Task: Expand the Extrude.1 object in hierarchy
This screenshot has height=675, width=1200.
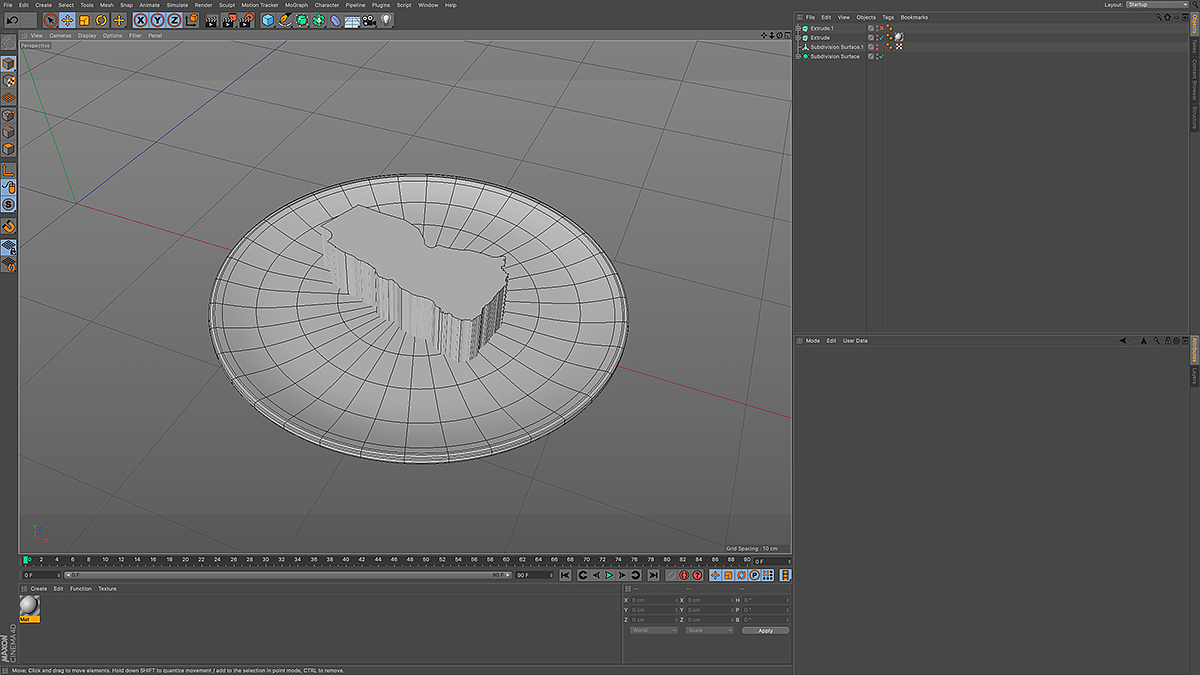Action: pyautogui.click(x=798, y=28)
